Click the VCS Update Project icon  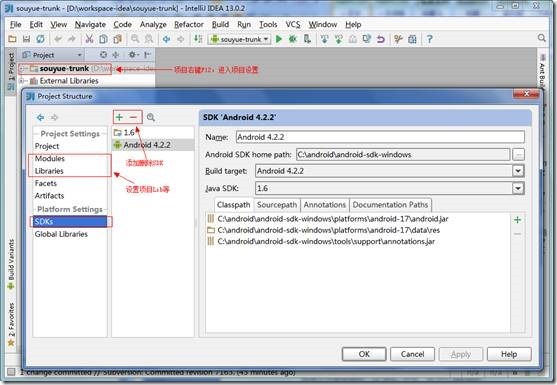tap(324, 39)
